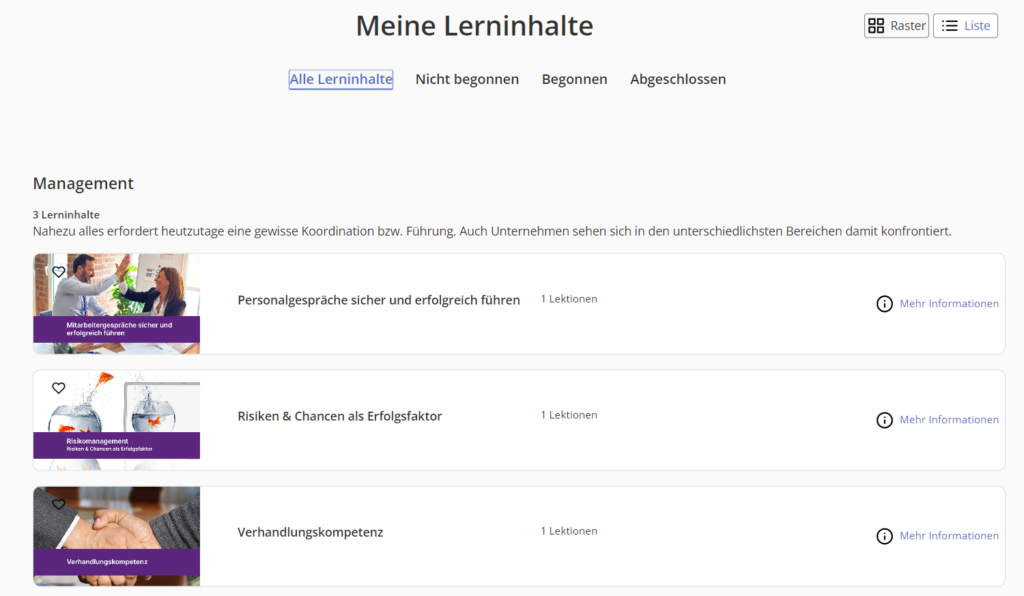Click info icon for Personalgespräche course
Screen dimensions: 1024x596
(884, 304)
